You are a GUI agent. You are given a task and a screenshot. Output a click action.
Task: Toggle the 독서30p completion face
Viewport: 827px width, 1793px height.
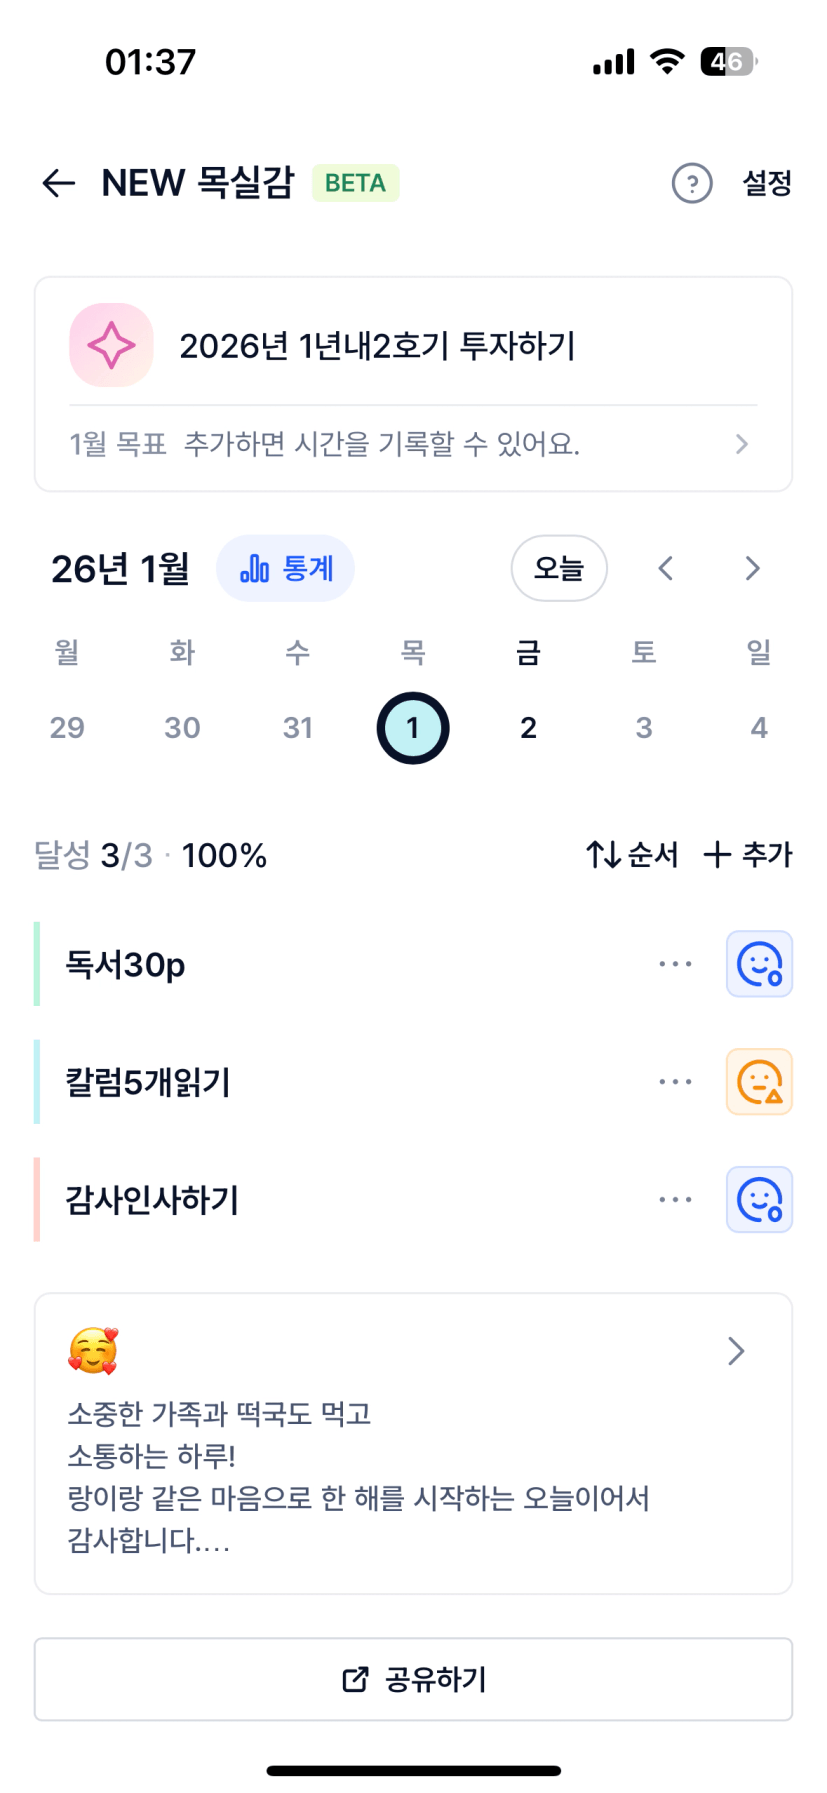click(759, 964)
